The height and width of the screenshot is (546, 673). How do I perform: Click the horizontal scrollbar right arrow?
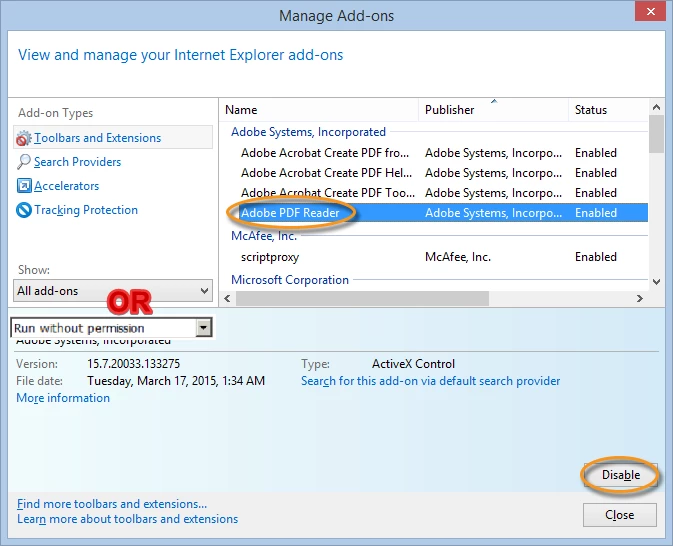coord(640,298)
